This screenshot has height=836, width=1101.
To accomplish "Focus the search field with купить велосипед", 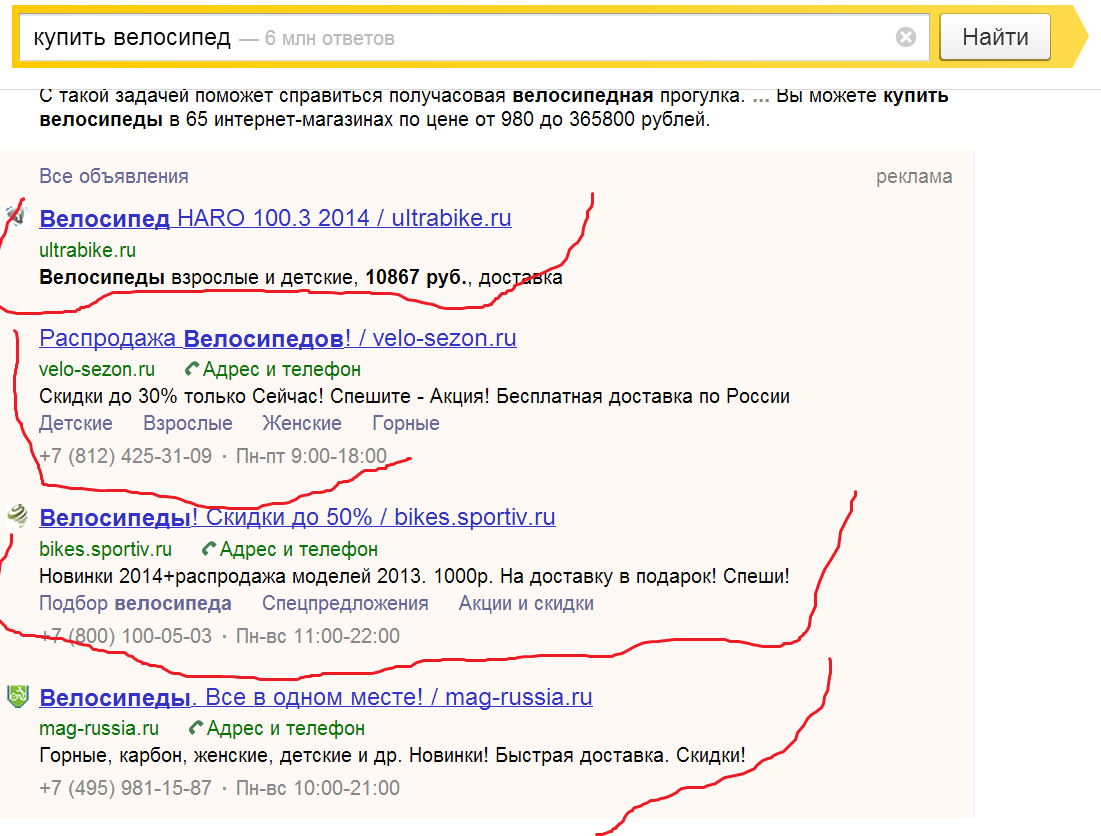I will 474,37.
